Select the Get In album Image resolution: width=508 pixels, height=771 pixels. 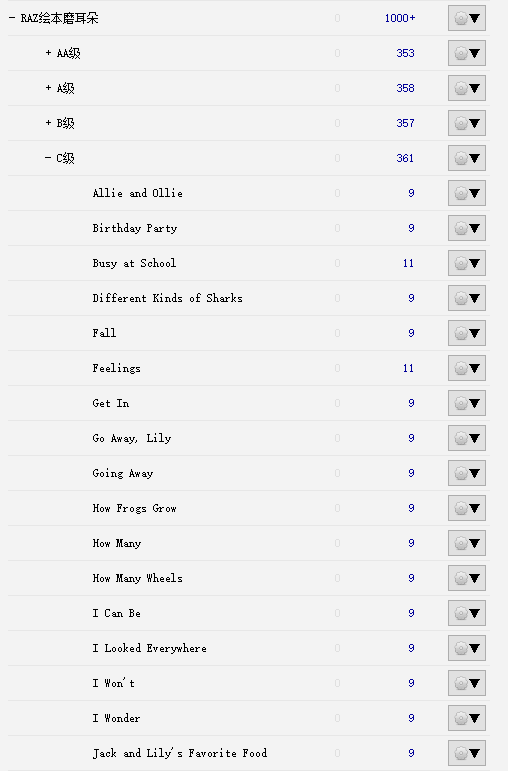111,403
